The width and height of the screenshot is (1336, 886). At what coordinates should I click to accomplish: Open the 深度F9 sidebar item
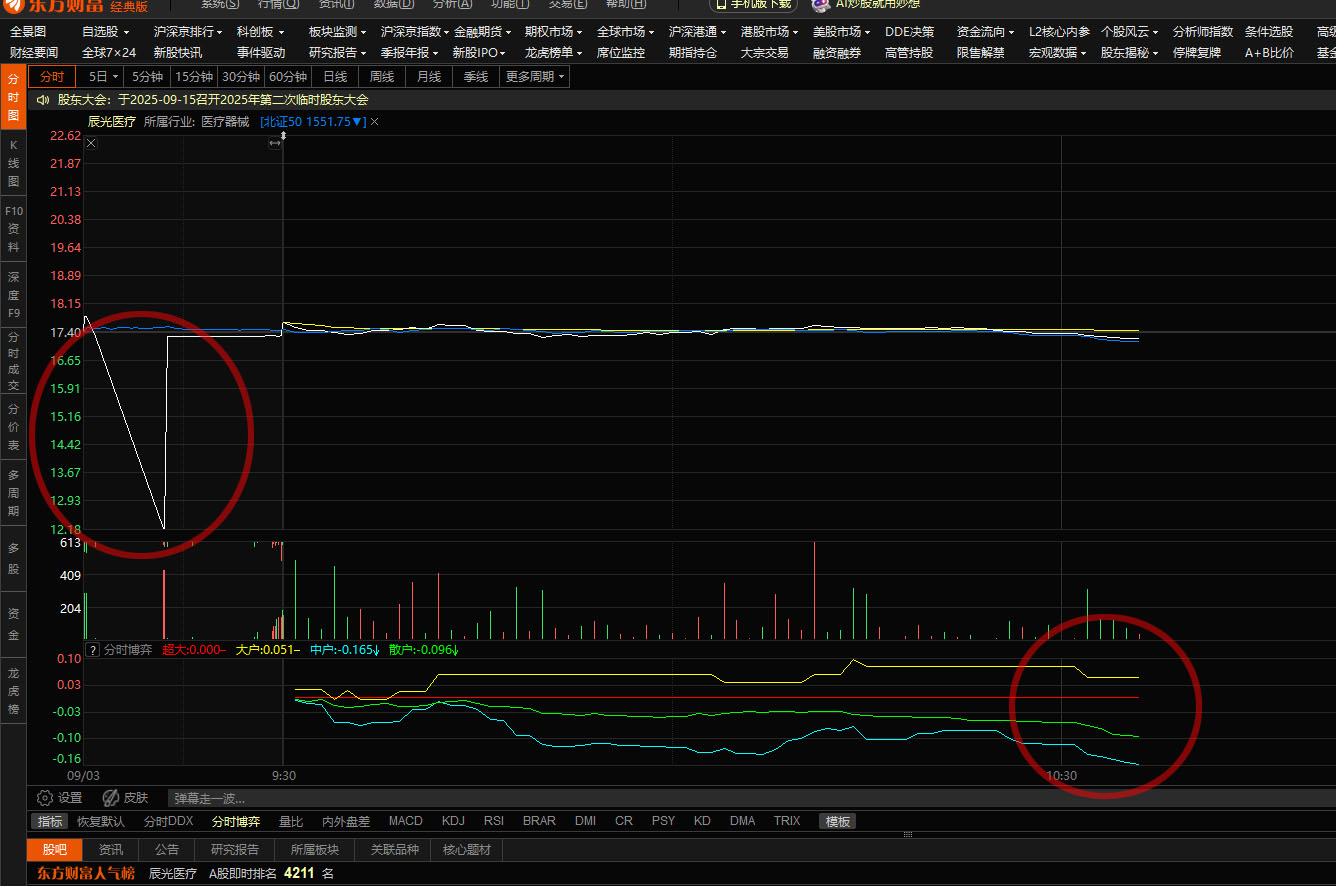pyautogui.click(x=13, y=295)
